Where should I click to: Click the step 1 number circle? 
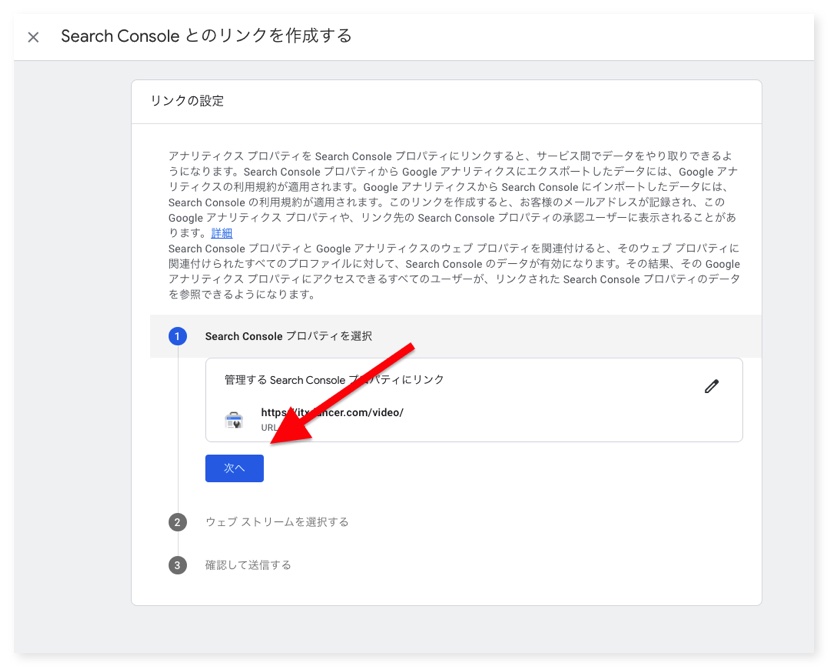177,337
